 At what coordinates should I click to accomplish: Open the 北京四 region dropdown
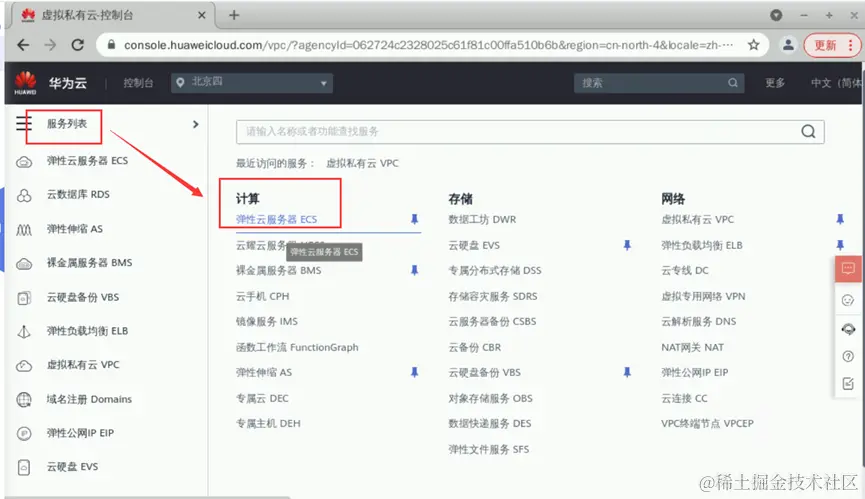point(252,83)
